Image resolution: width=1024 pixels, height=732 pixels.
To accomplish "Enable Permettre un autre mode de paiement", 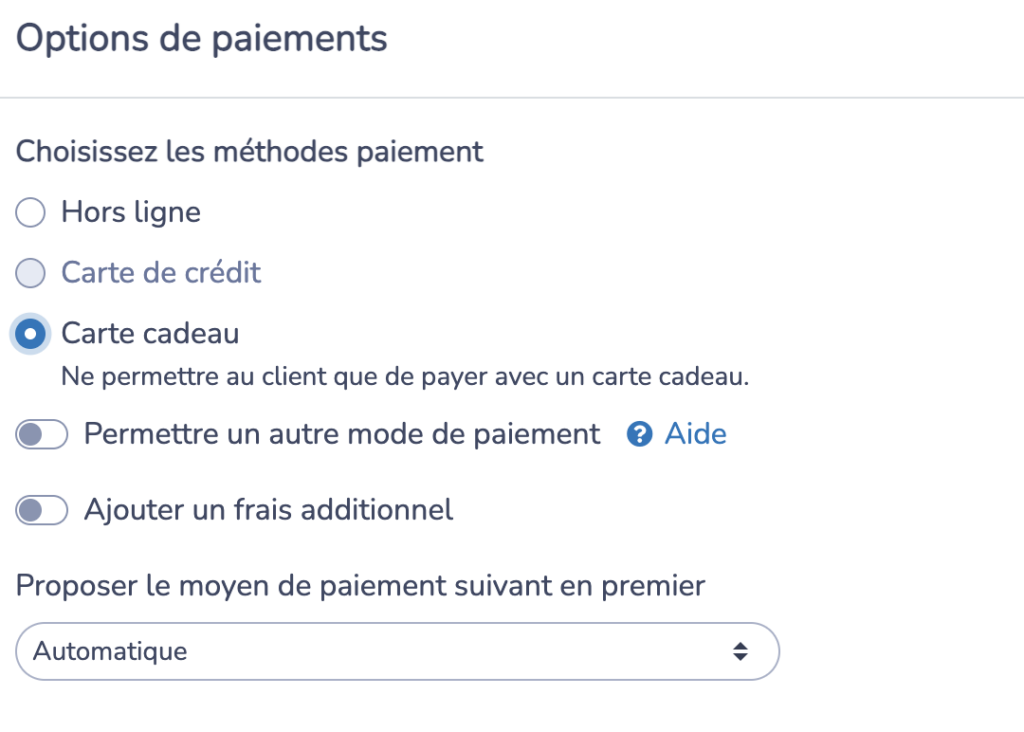I will (41, 434).
